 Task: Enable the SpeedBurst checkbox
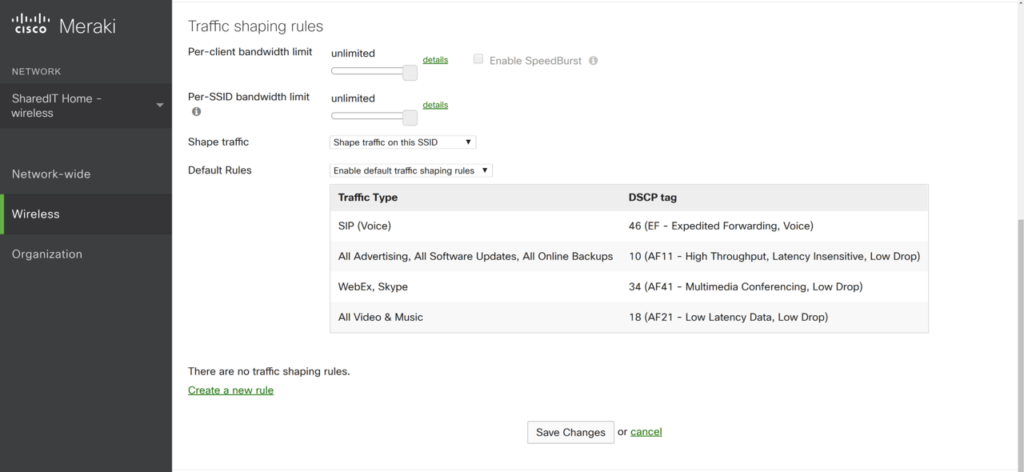(x=478, y=60)
